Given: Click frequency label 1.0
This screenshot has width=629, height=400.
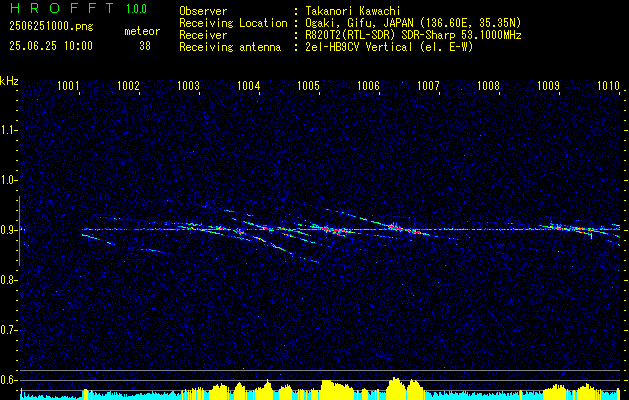Looking at the screenshot, I should click(8, 180).
